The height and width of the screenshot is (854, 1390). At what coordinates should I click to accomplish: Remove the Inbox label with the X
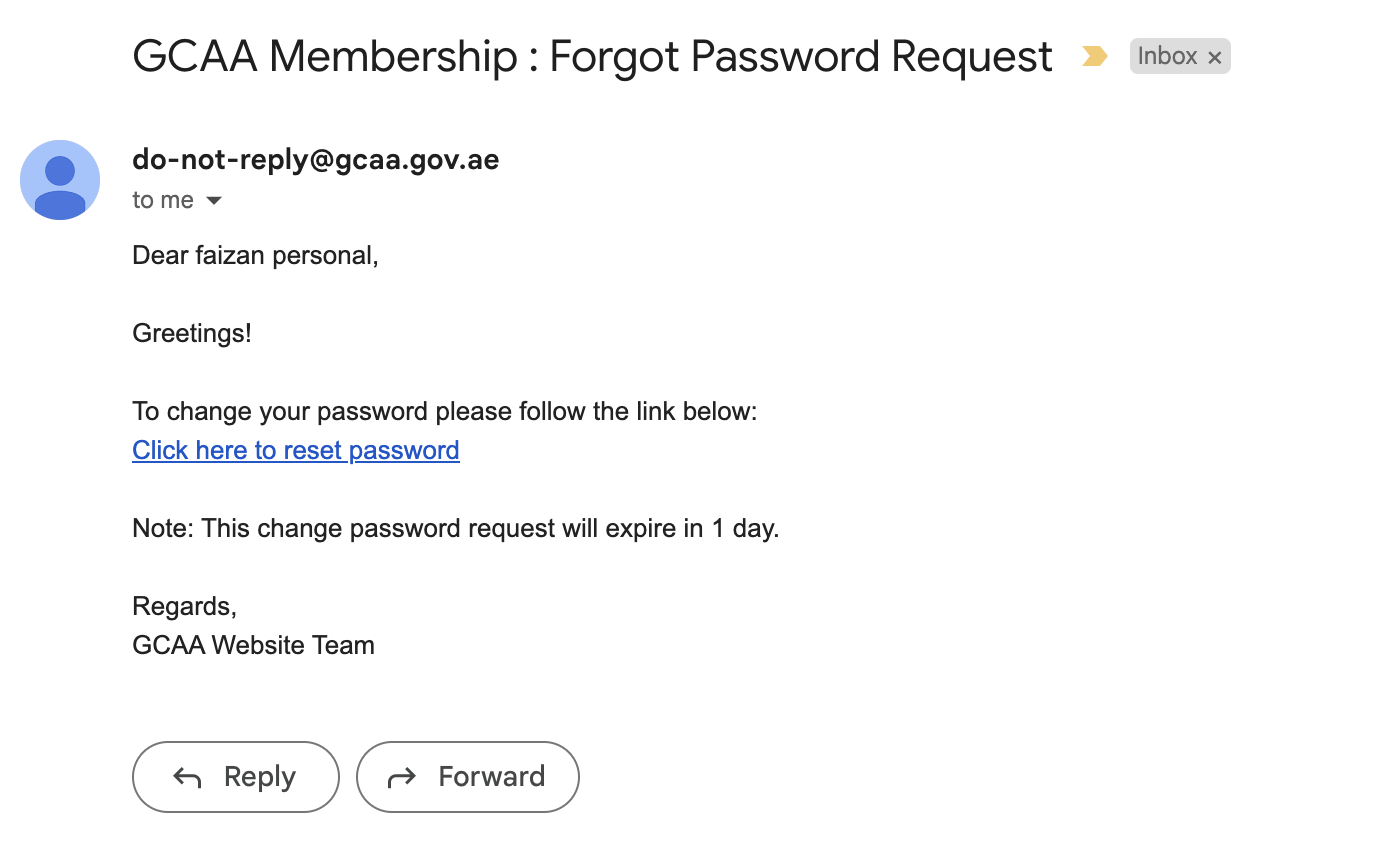coord(1215,58)
